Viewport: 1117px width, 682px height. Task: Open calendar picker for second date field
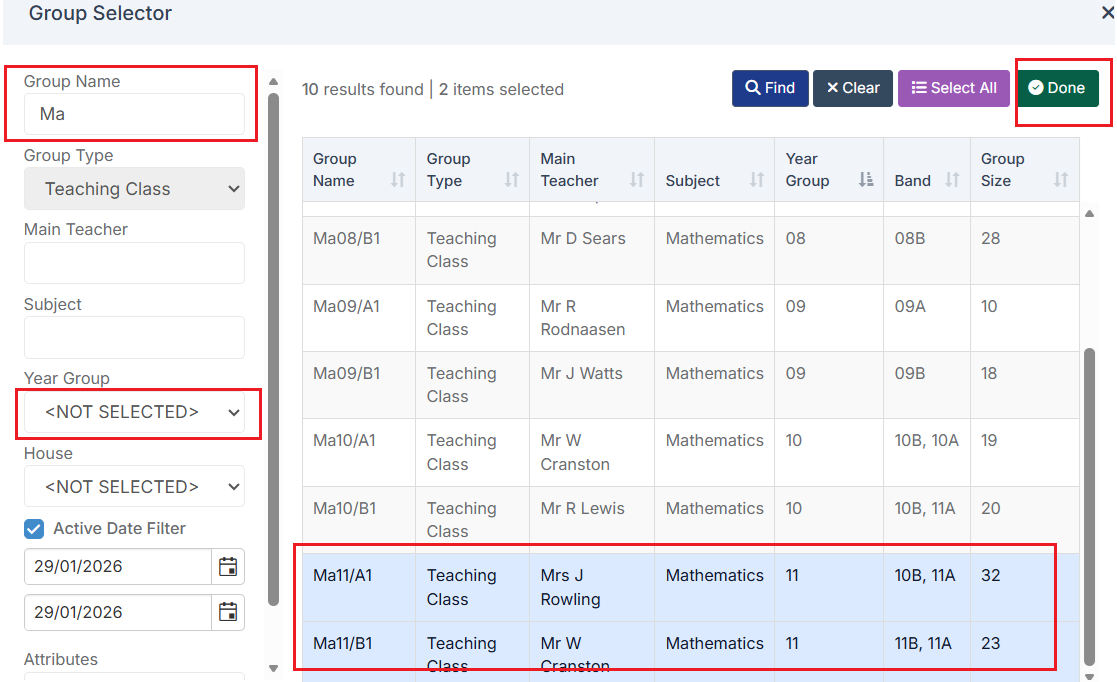(x=228, y=612)
